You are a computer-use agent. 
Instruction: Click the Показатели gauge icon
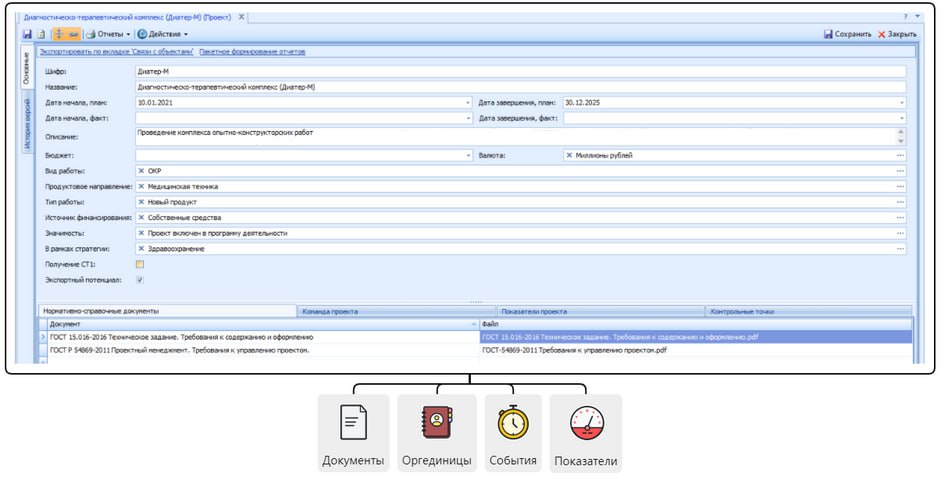[x=585, y=424]
